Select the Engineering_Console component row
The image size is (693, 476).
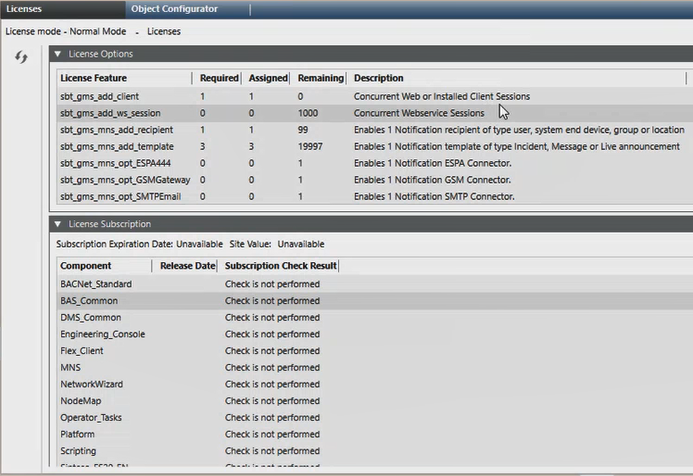103,334
